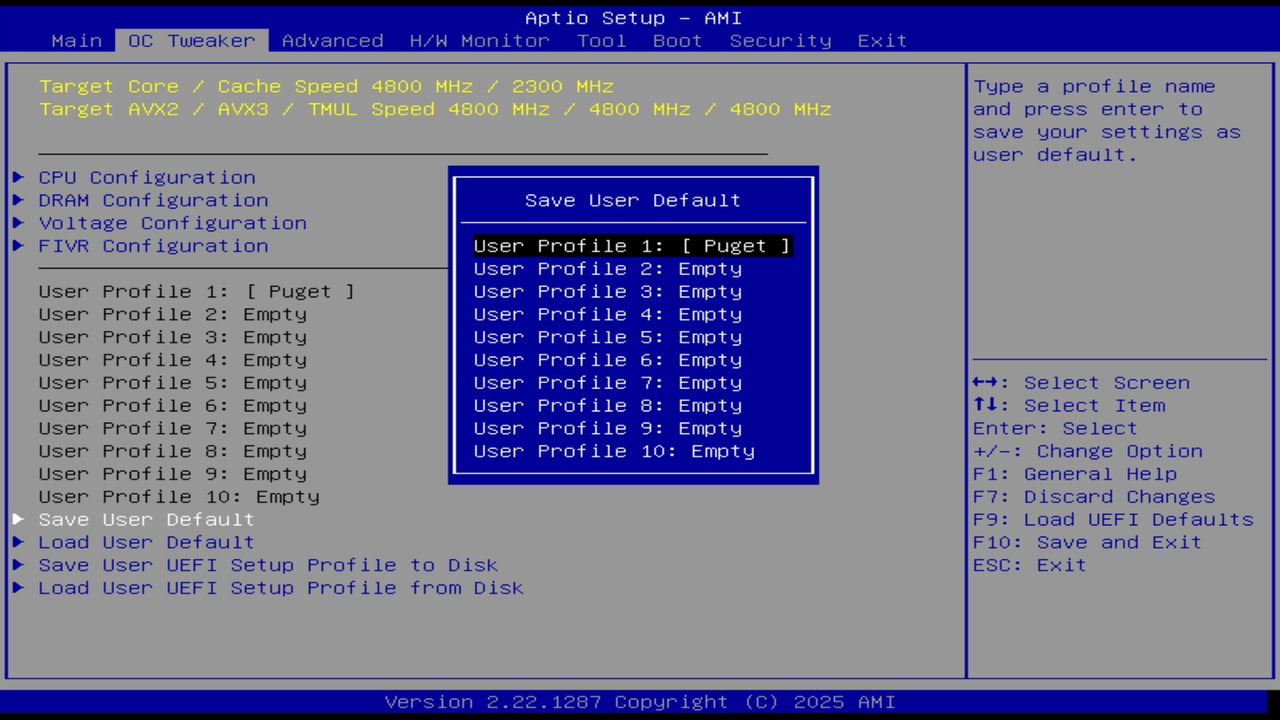Viewport: 1280px width, 720px height.
Task: Click Target AVX2 / AVX3 / TMUL Speed line
Action: pos(435,110)
